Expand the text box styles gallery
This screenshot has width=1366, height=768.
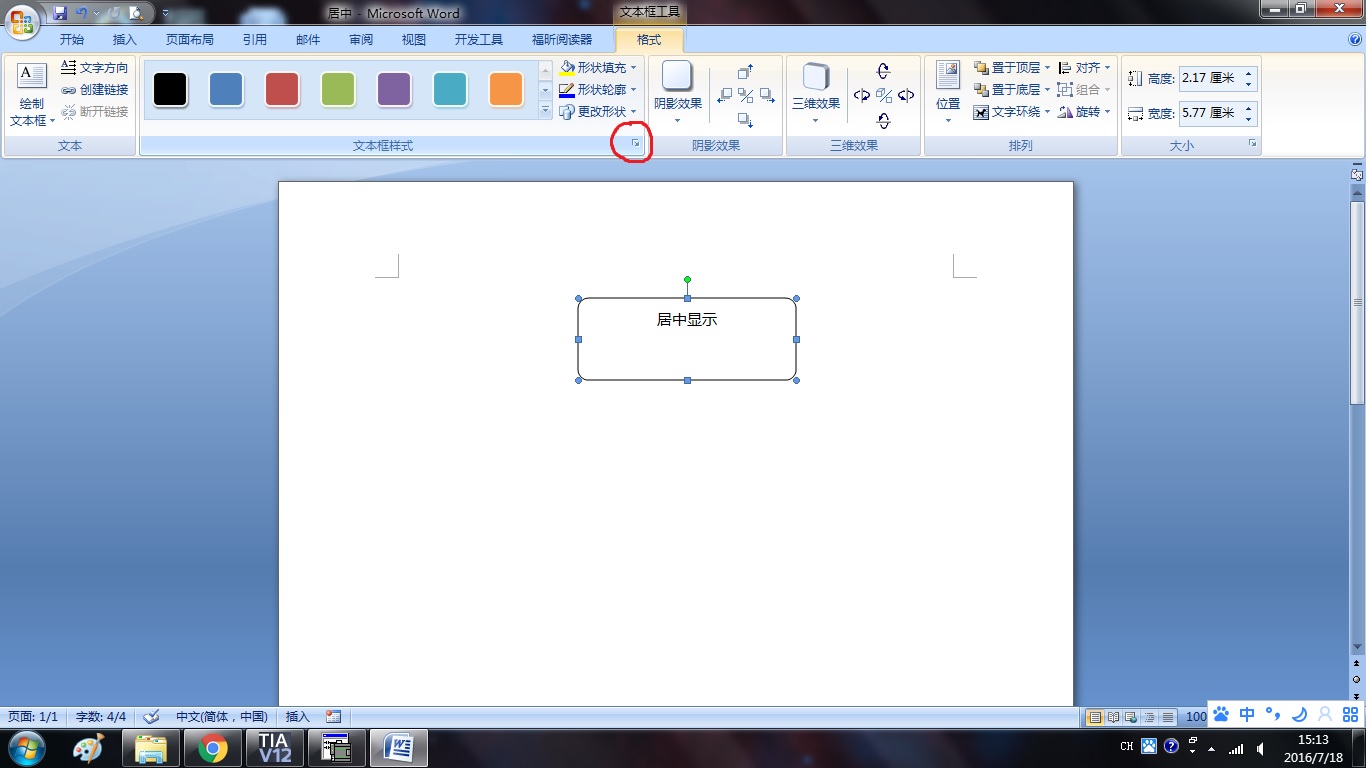[x=545, y=110]
